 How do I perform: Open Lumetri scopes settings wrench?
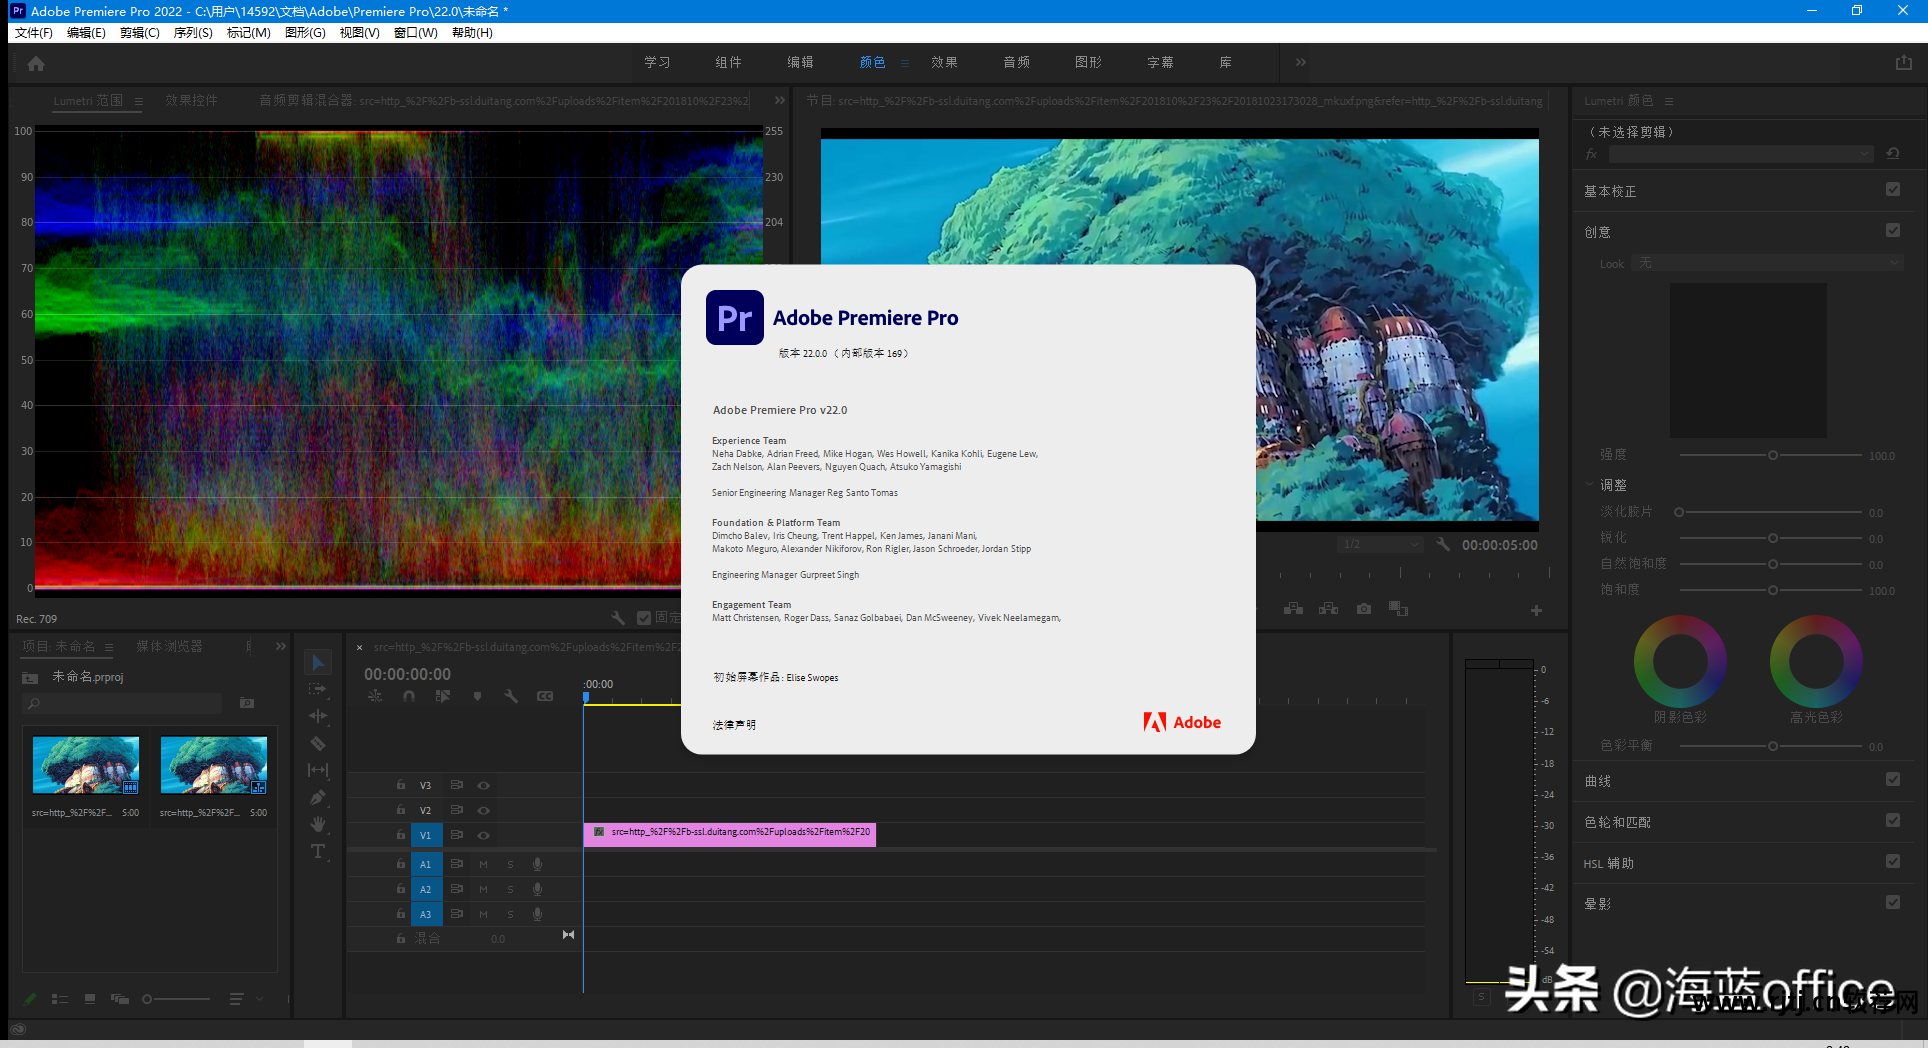point(618,618)
